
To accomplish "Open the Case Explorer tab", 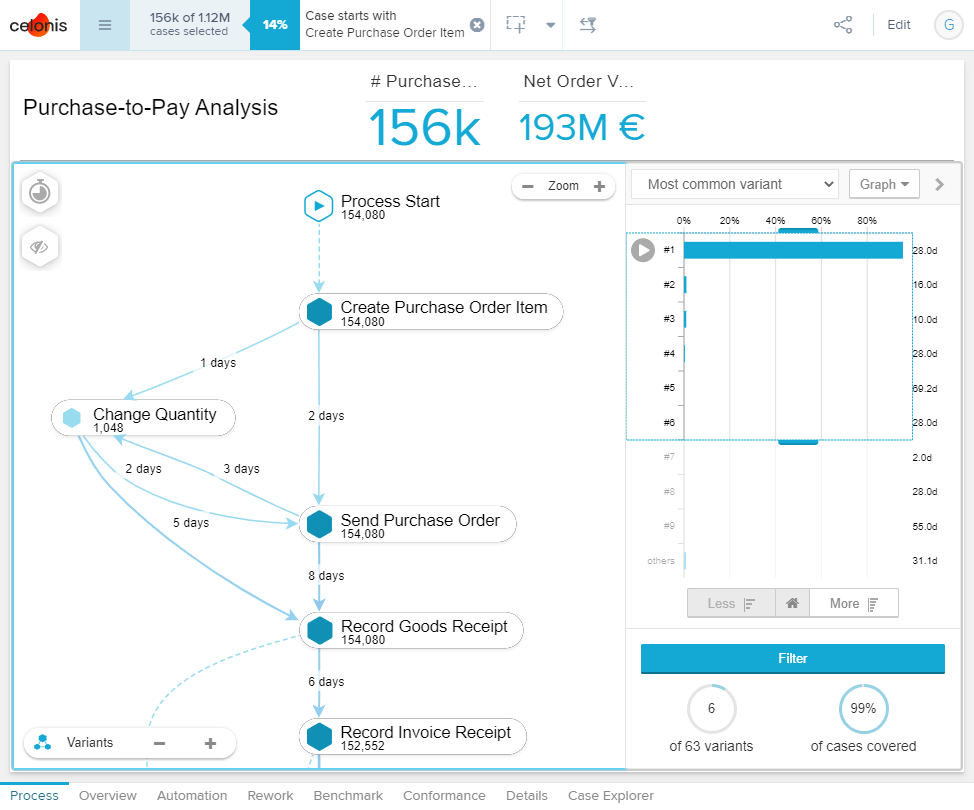I will pos(610,796).
